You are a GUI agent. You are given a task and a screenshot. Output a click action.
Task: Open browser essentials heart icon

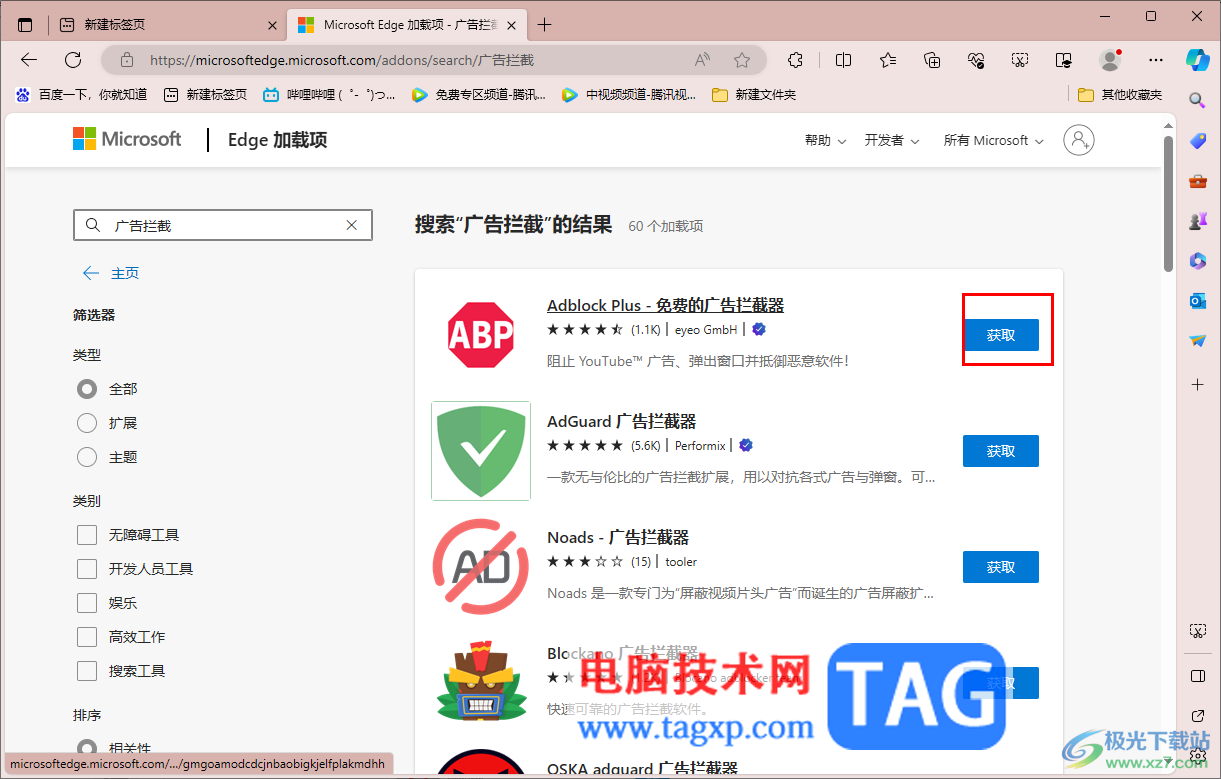pyautogui.click(x=977, y=60)
